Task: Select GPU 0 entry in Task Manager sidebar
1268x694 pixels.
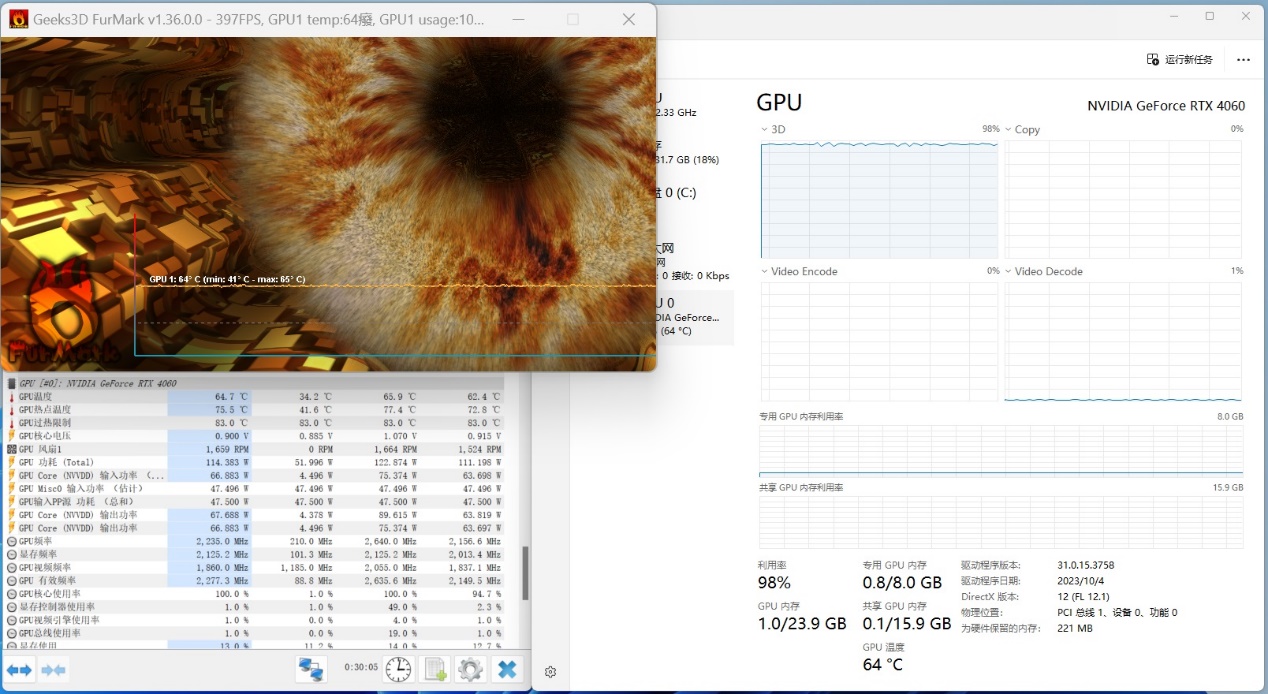Action: coord(693,317)
